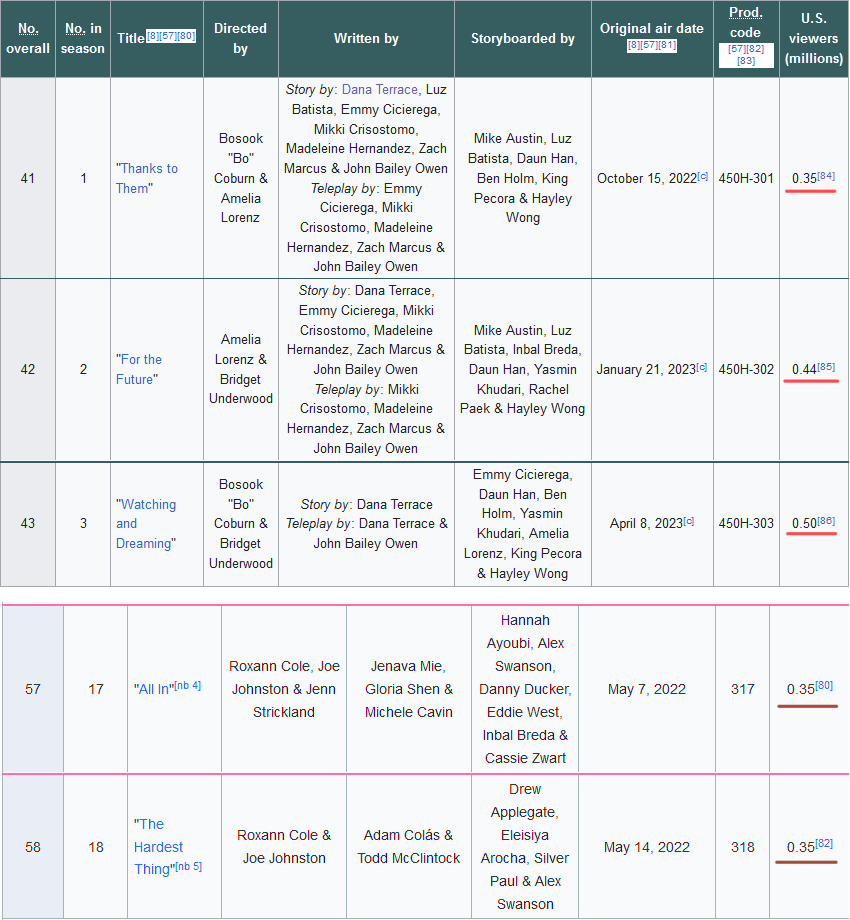Viewport: 850px width, 920px height.
Task: Click the "Written by" column header
Action: [366, 39]
